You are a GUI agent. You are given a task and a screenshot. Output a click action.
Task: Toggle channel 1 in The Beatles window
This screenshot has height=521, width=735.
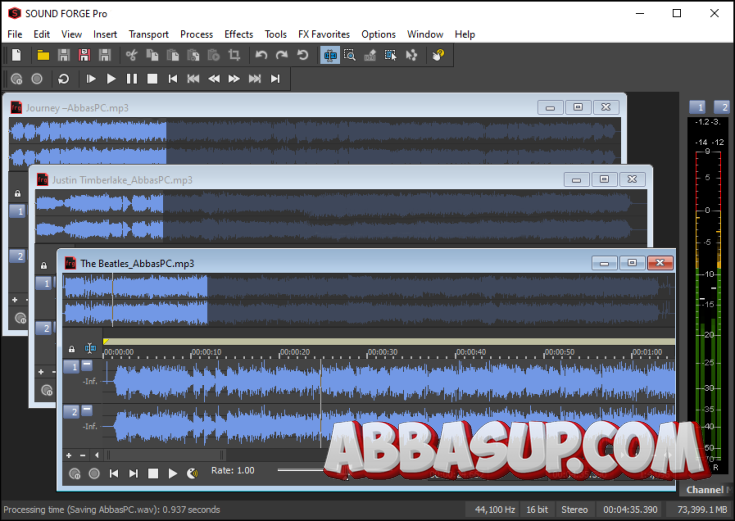[71, 367]
